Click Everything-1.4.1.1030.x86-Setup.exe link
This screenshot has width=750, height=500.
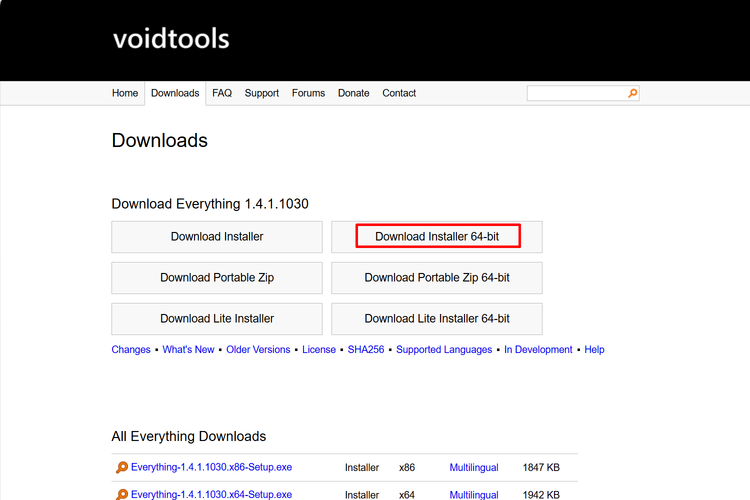(x=211, y=467)
